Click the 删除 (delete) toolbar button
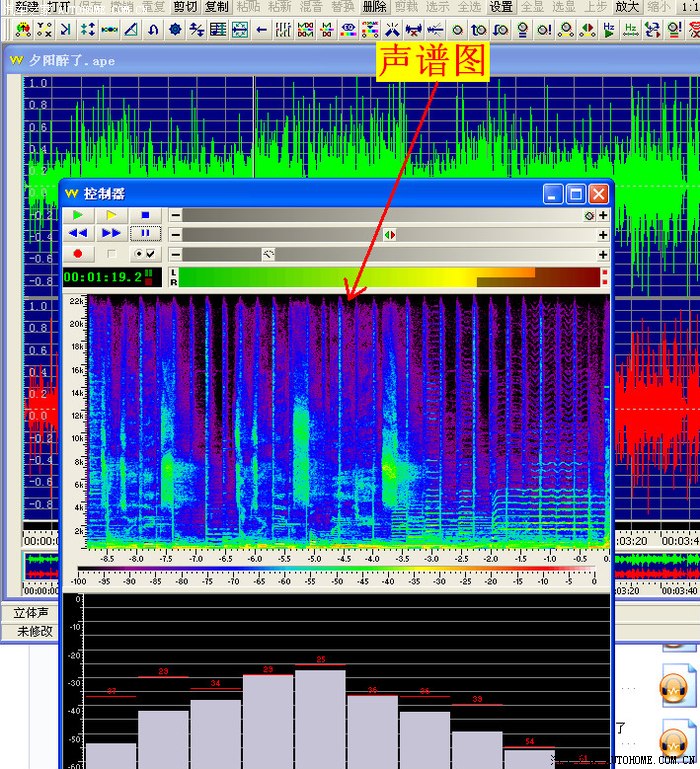The image size is (700, 769). 374,7
